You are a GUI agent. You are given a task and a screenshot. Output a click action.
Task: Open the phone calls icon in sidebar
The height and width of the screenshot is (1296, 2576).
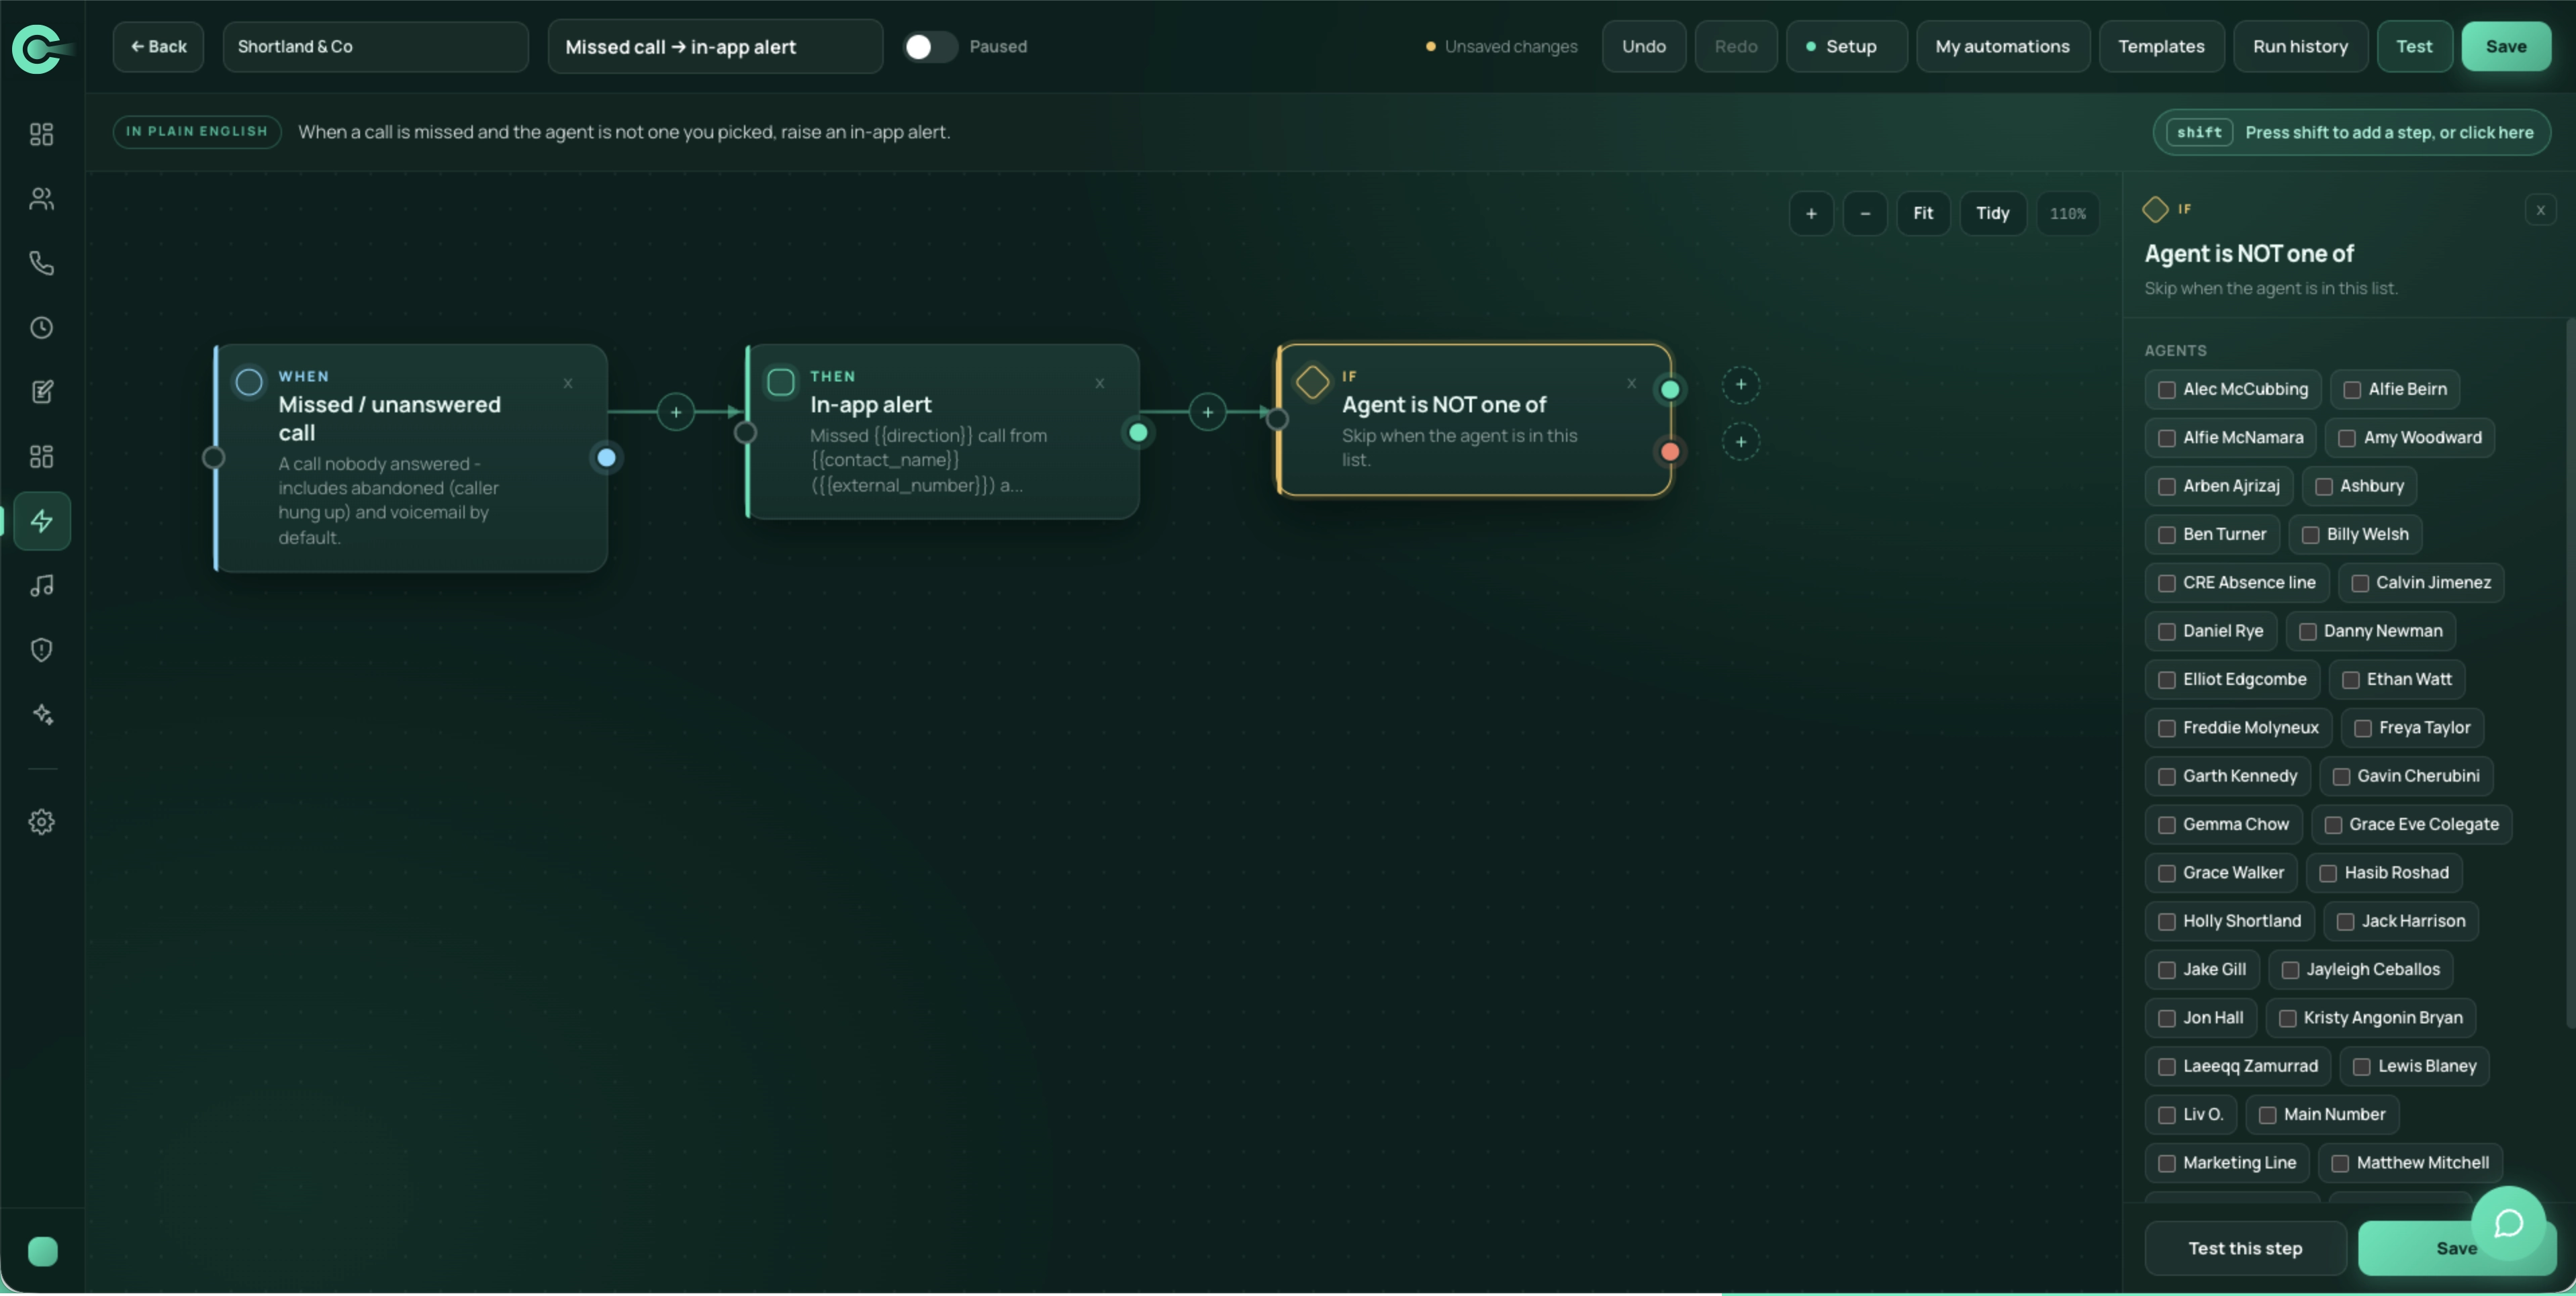point(41,263)
